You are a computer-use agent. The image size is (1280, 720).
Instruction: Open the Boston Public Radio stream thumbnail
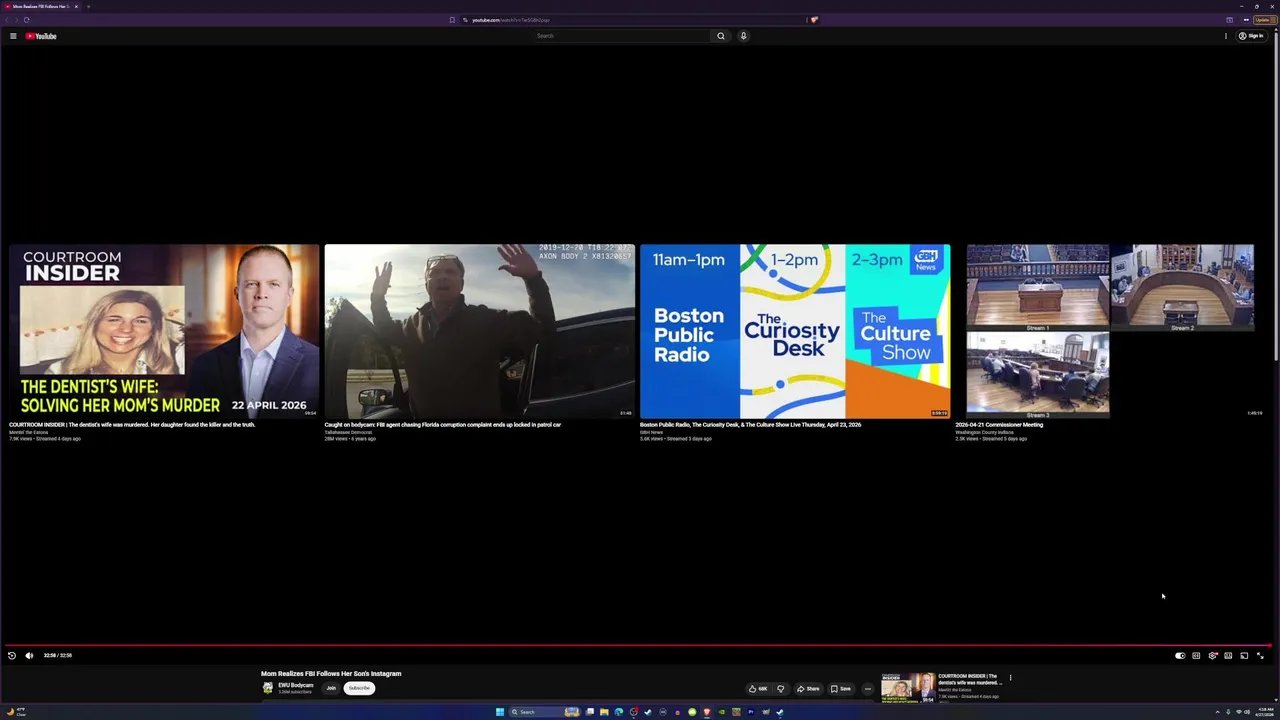[x=795, y=331]
